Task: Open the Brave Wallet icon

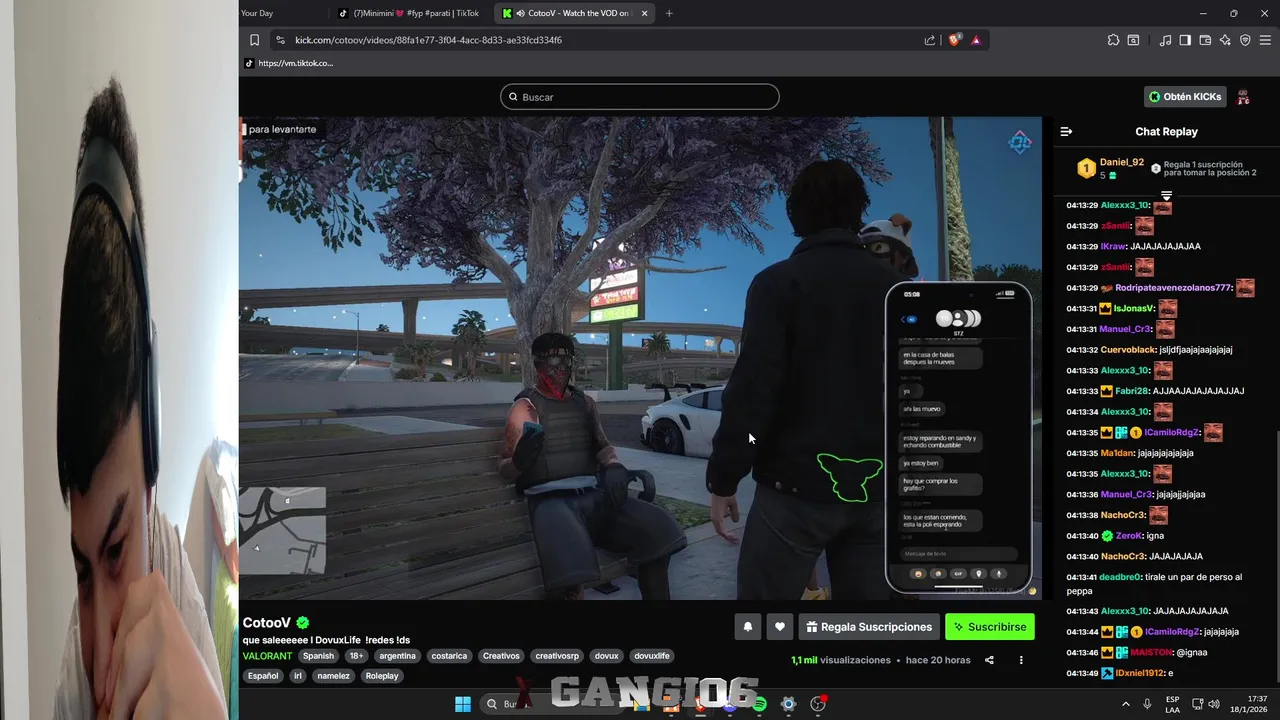Action: click(1205, 40)
